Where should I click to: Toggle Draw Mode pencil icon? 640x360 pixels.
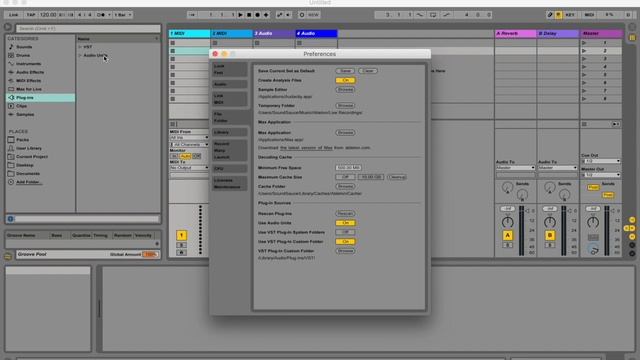(550, 15)
